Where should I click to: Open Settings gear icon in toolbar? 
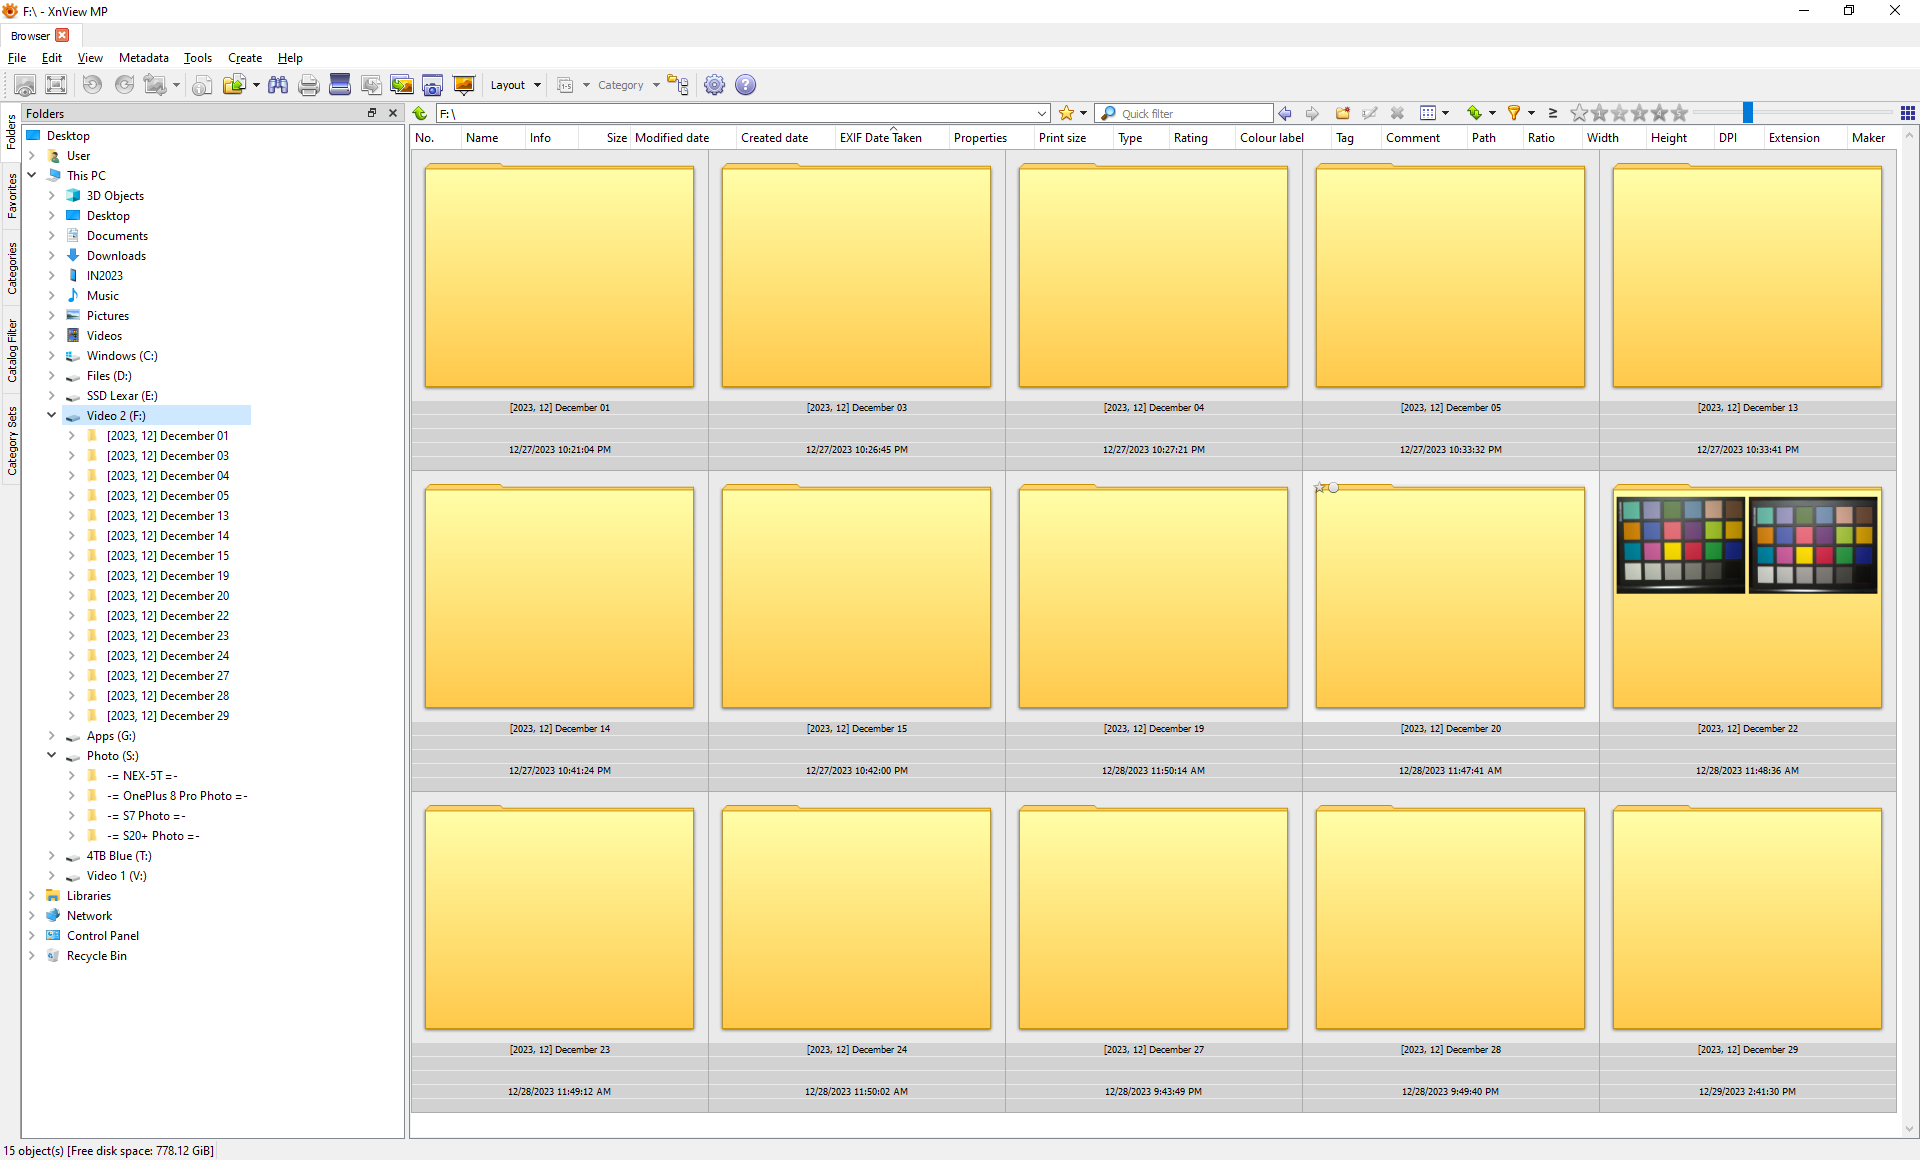714,85
